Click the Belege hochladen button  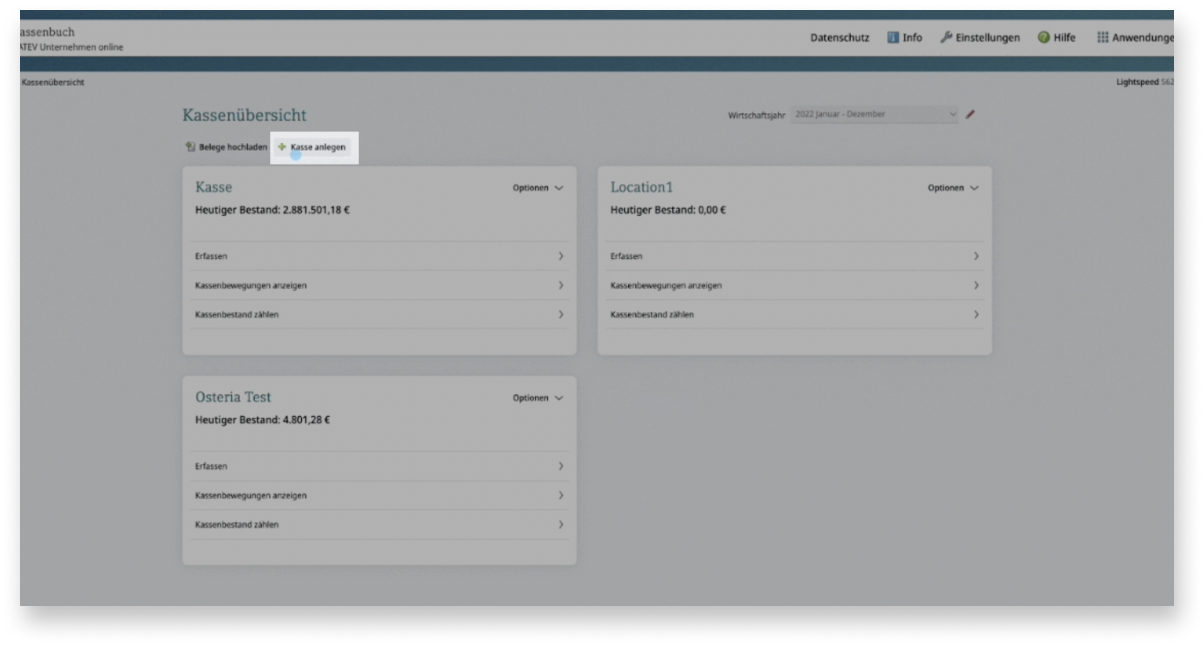click(226, 147)
